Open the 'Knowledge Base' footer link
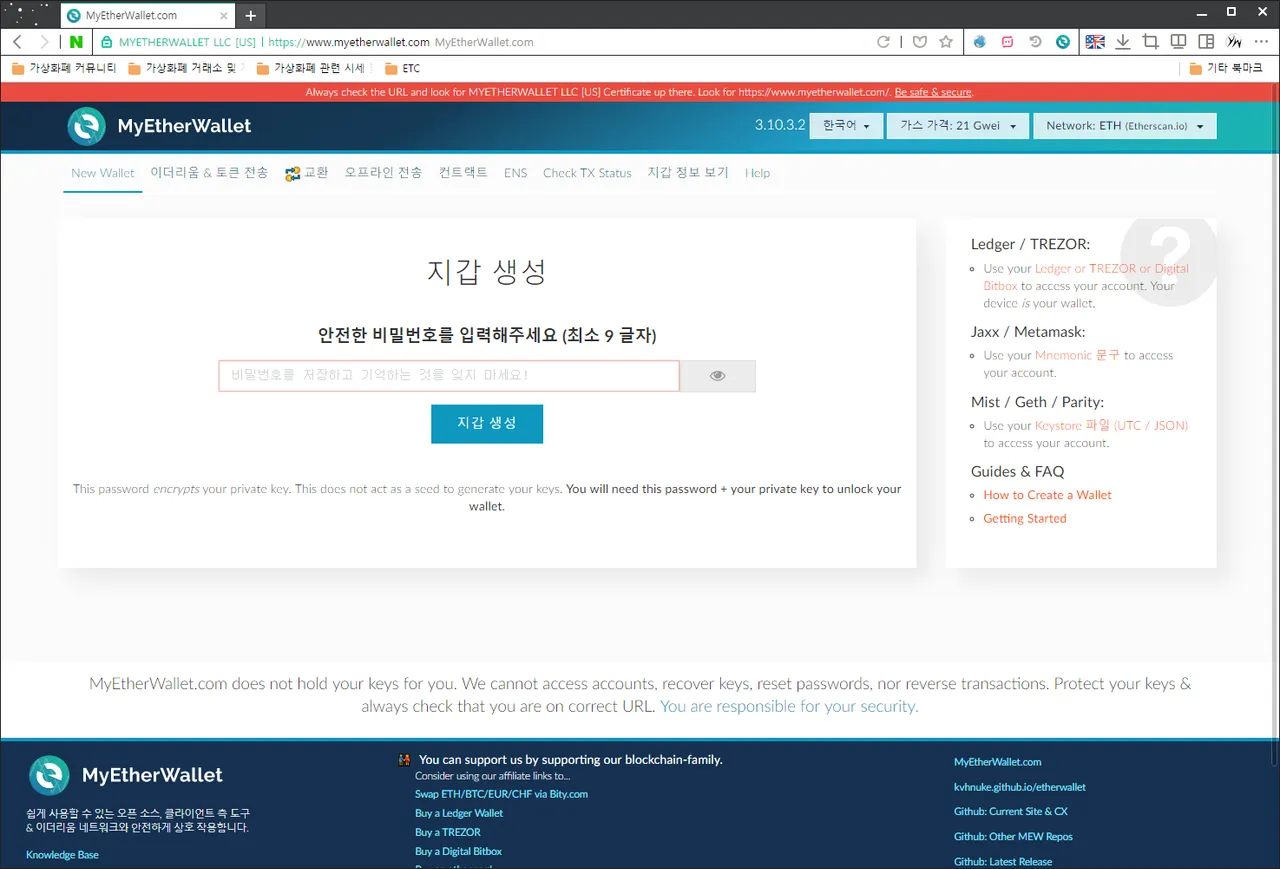The height and width of the screenshot is (869, 1280). 62,855
